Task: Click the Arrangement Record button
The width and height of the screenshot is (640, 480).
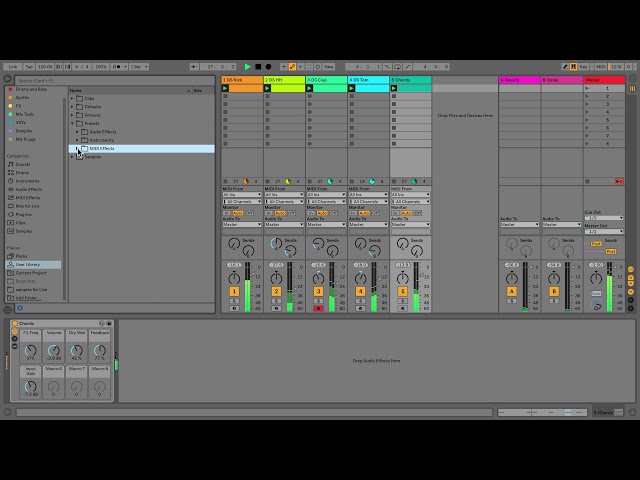Action: click(x=268, y=67)
